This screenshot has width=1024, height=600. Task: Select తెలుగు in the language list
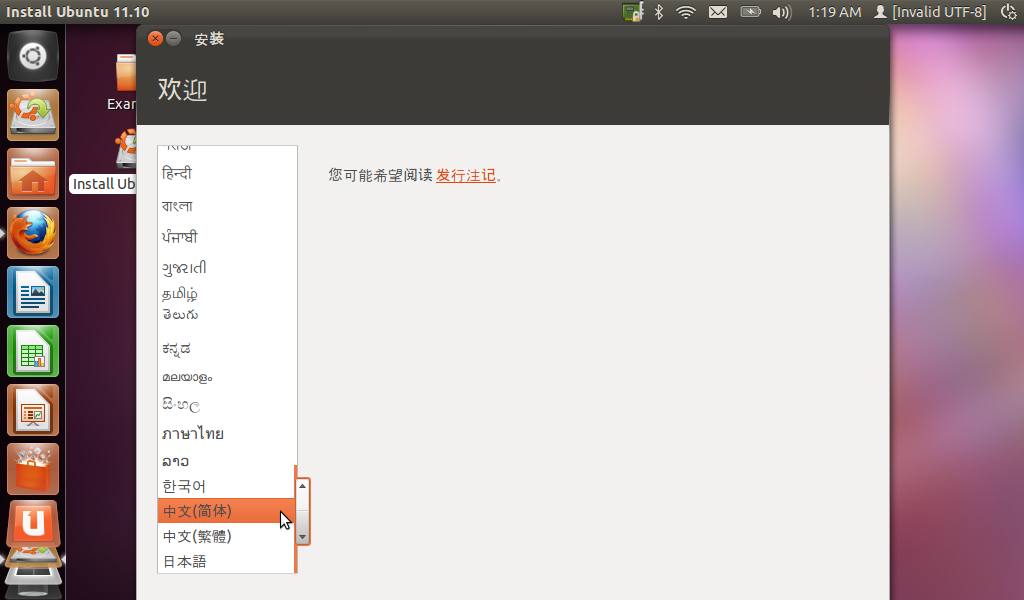click(226, 315)
